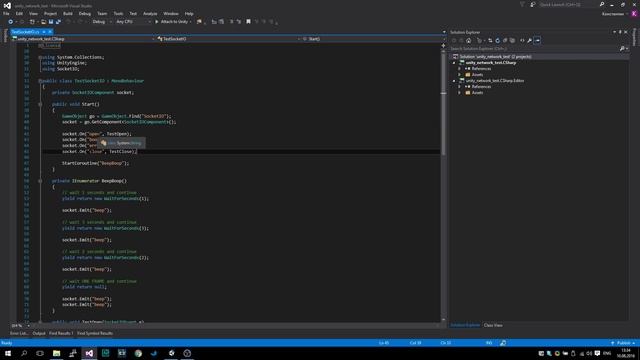Click the Attach to Unity button

pyautogui.click(x=173, y=22)
